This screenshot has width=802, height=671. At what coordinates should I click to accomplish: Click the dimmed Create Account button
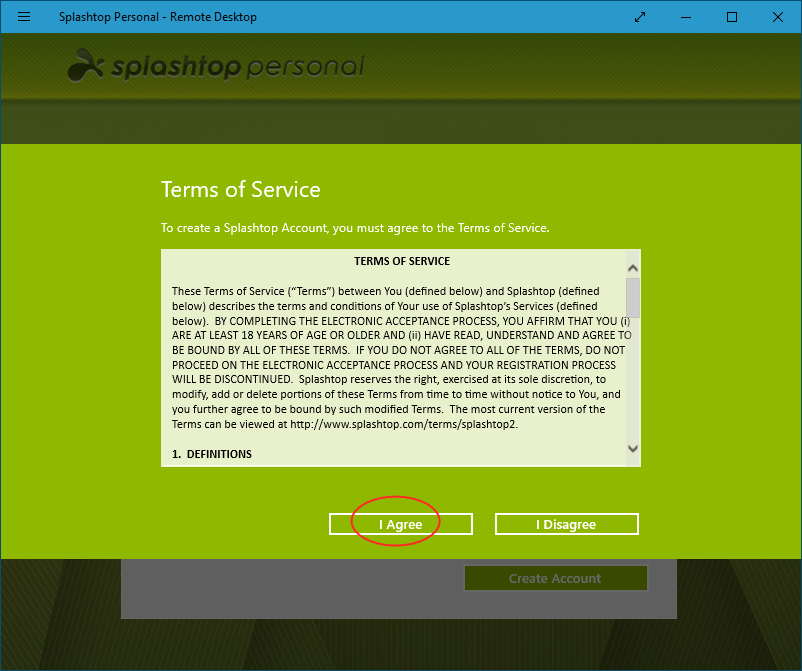[x=555, y=578]
